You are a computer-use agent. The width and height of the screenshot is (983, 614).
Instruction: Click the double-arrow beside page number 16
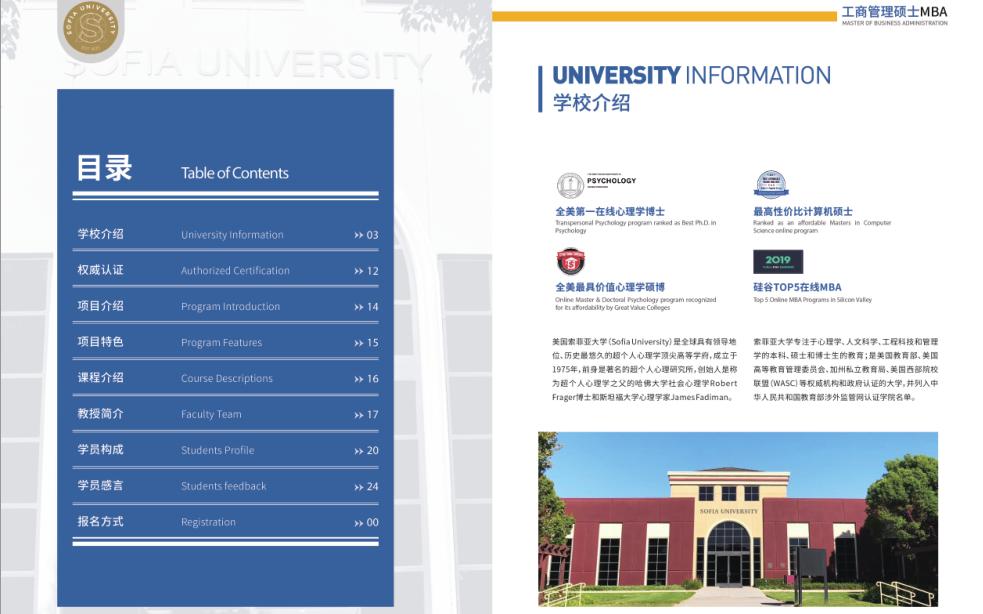359,379
